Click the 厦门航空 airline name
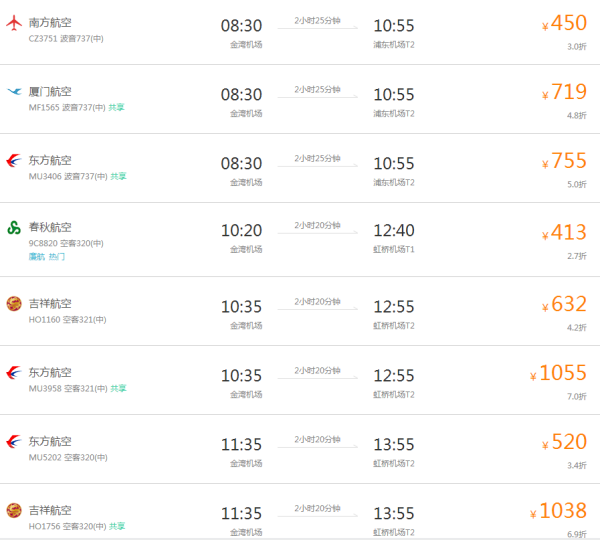The height and width of the screenshot is (540, 600). [50, 91]
